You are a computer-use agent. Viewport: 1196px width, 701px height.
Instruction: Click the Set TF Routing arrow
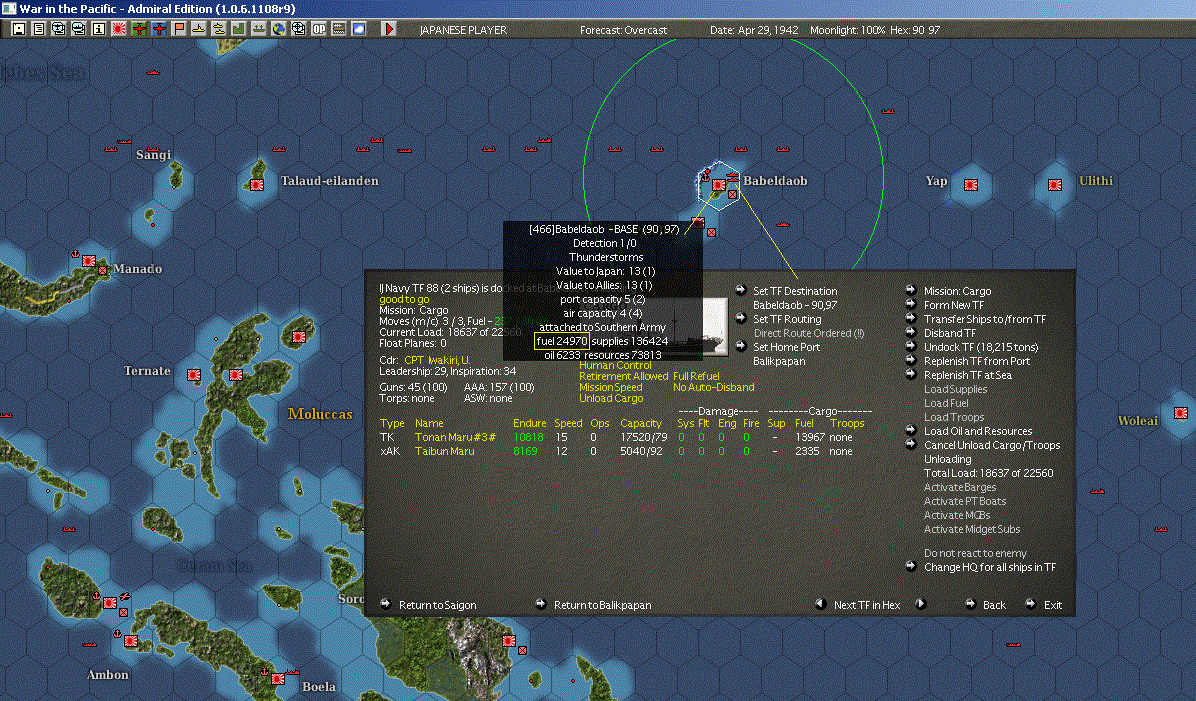click(x=741, y=318)
